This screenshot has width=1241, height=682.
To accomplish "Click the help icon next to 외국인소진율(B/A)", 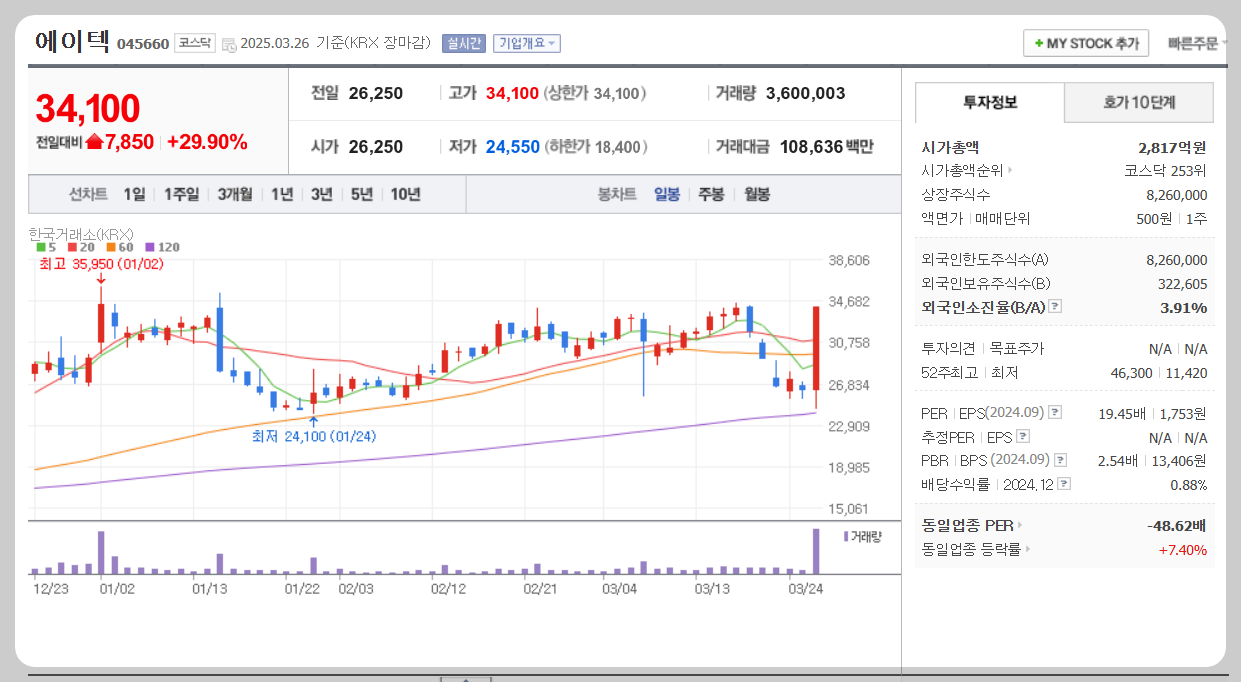I will 1055,307.
